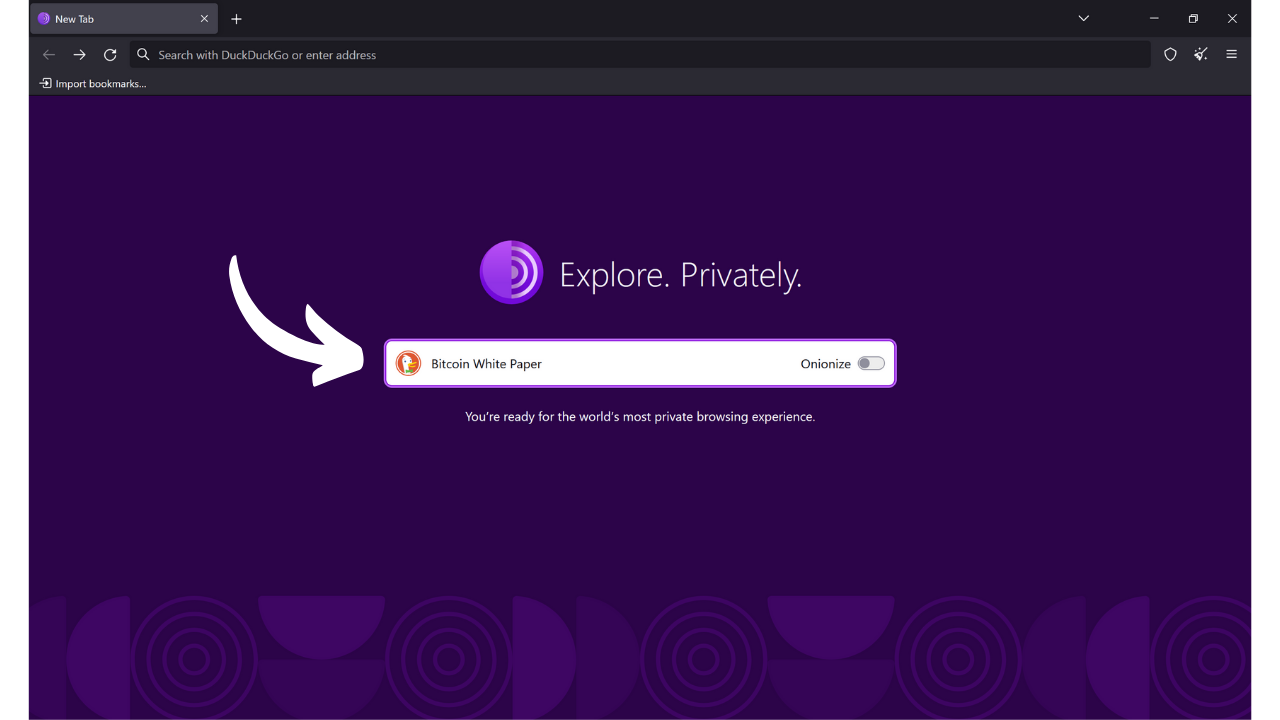This screenshot has height=720, width=1280.
Task: Click the Tor onion logo above the search widget
Action: tap(511, 271)
